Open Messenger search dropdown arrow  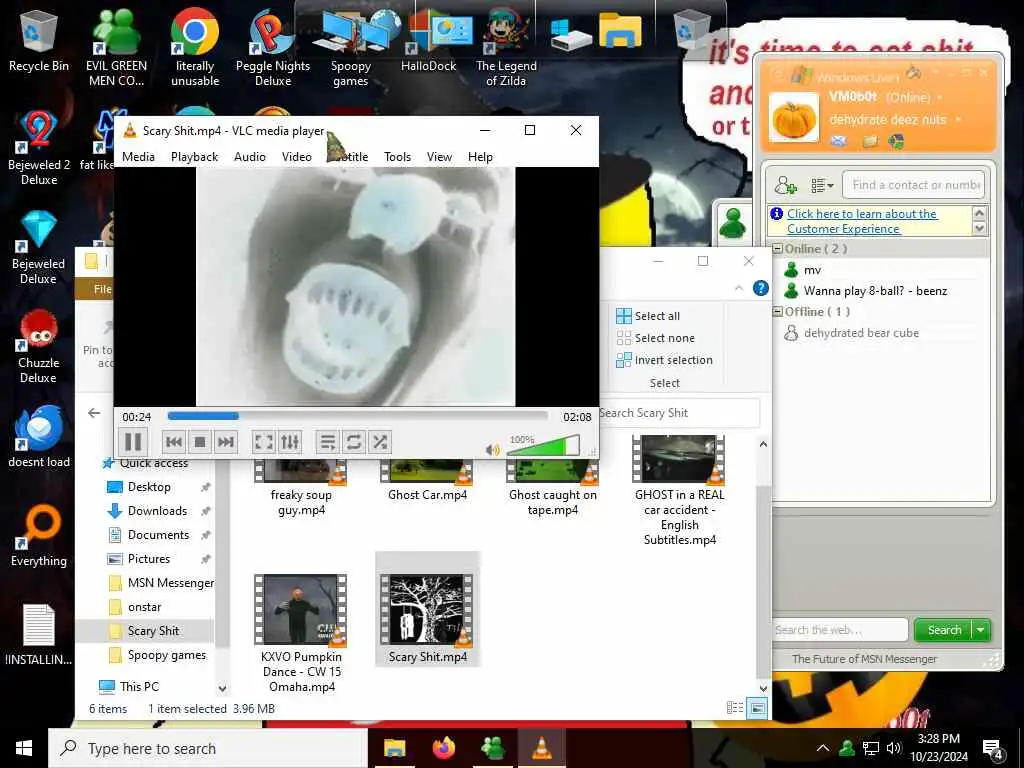click(x=981, y=630)
